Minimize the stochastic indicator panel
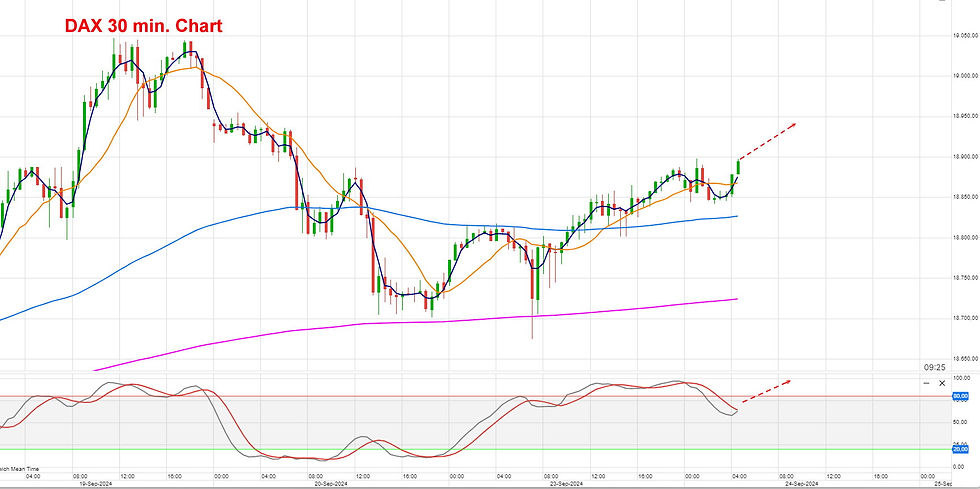The width and height of the screenshot is (980, 489). (x=926, y=383)
